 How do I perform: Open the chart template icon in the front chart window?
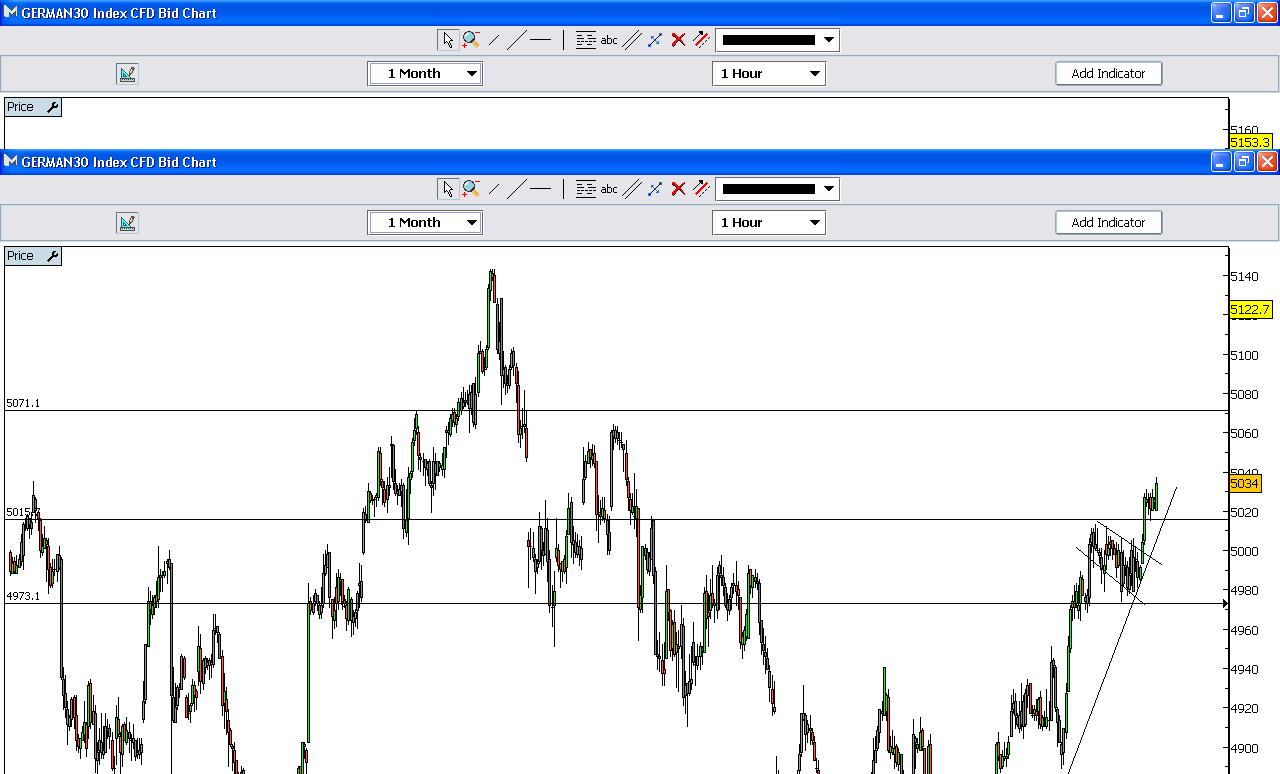[x=127, y=223]
